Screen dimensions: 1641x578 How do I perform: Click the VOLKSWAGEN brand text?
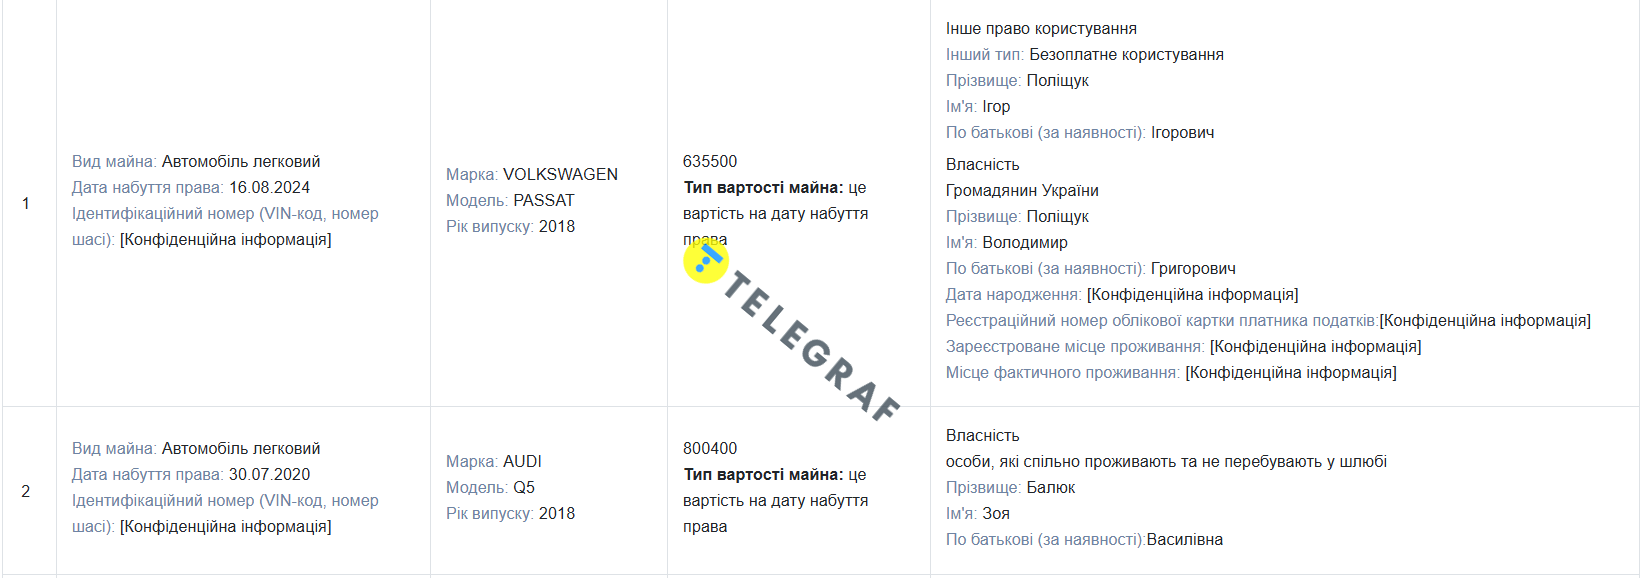point(560,174)
